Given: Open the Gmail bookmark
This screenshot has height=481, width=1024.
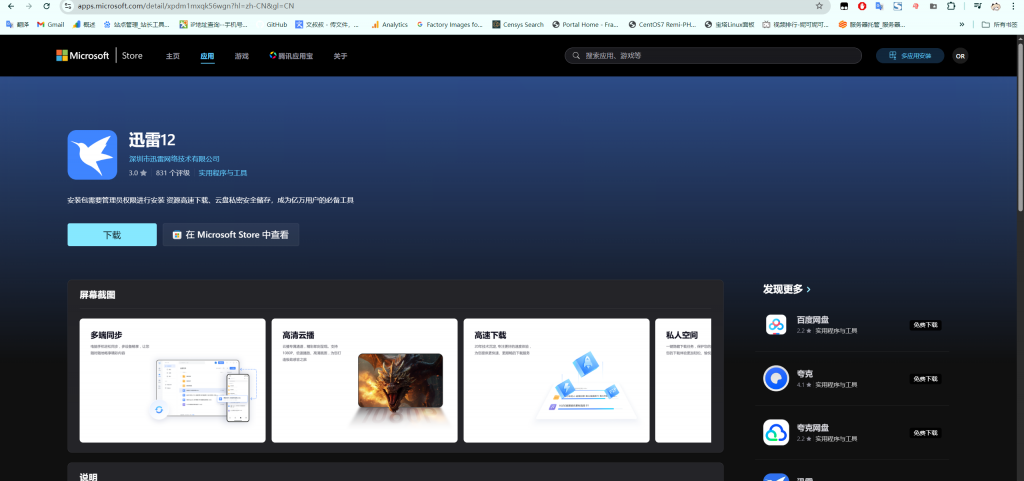Looking at the screenshot, I should click(50, 24).
